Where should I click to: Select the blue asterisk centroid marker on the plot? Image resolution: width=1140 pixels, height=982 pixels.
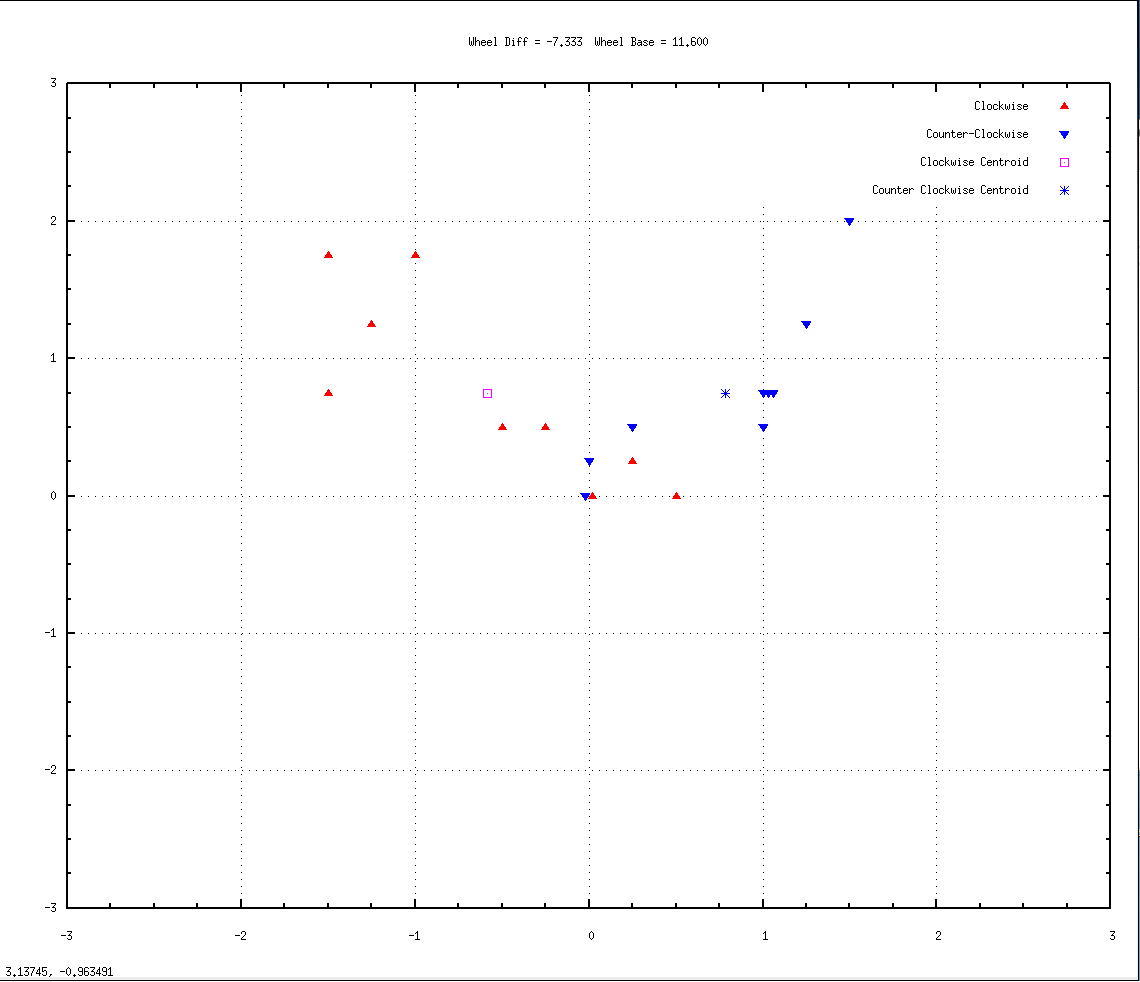(725, 393)
